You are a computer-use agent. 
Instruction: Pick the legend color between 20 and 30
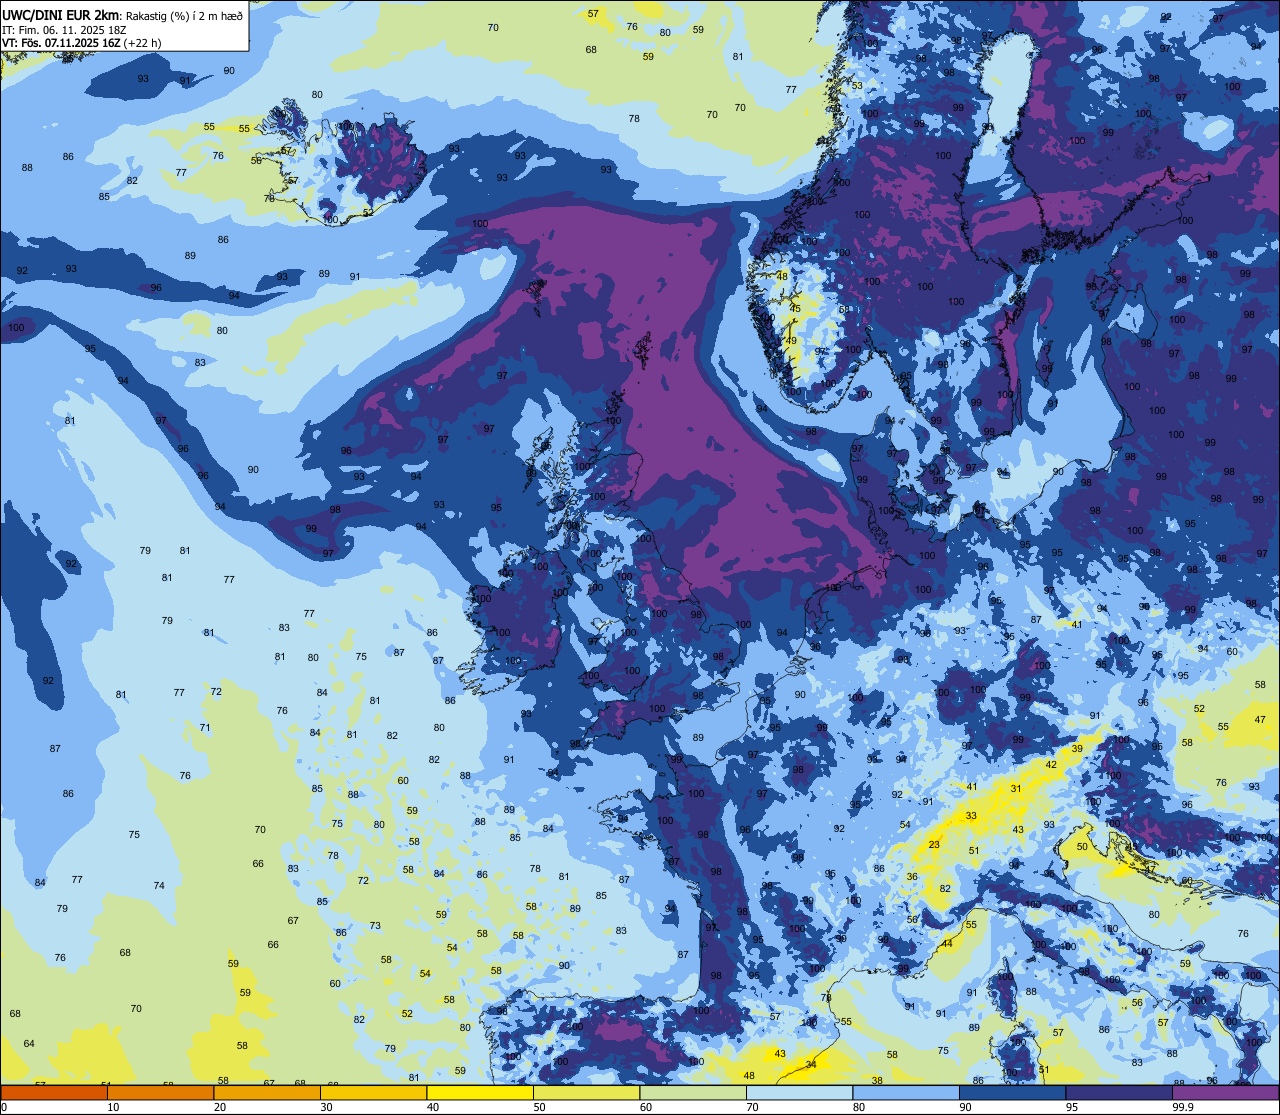coord(267,1092)
